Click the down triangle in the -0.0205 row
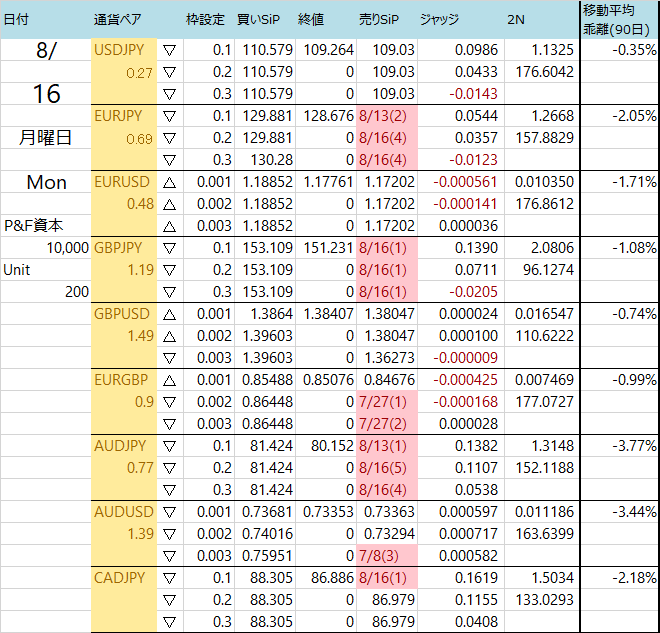 tap(169, 292)
